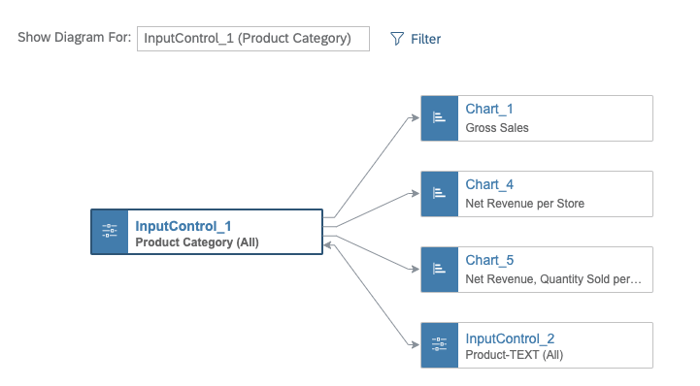Click the InputControl_1 slider icon
Screen dimensions: 700x386
pyautogui.click(x=109, y=232)
